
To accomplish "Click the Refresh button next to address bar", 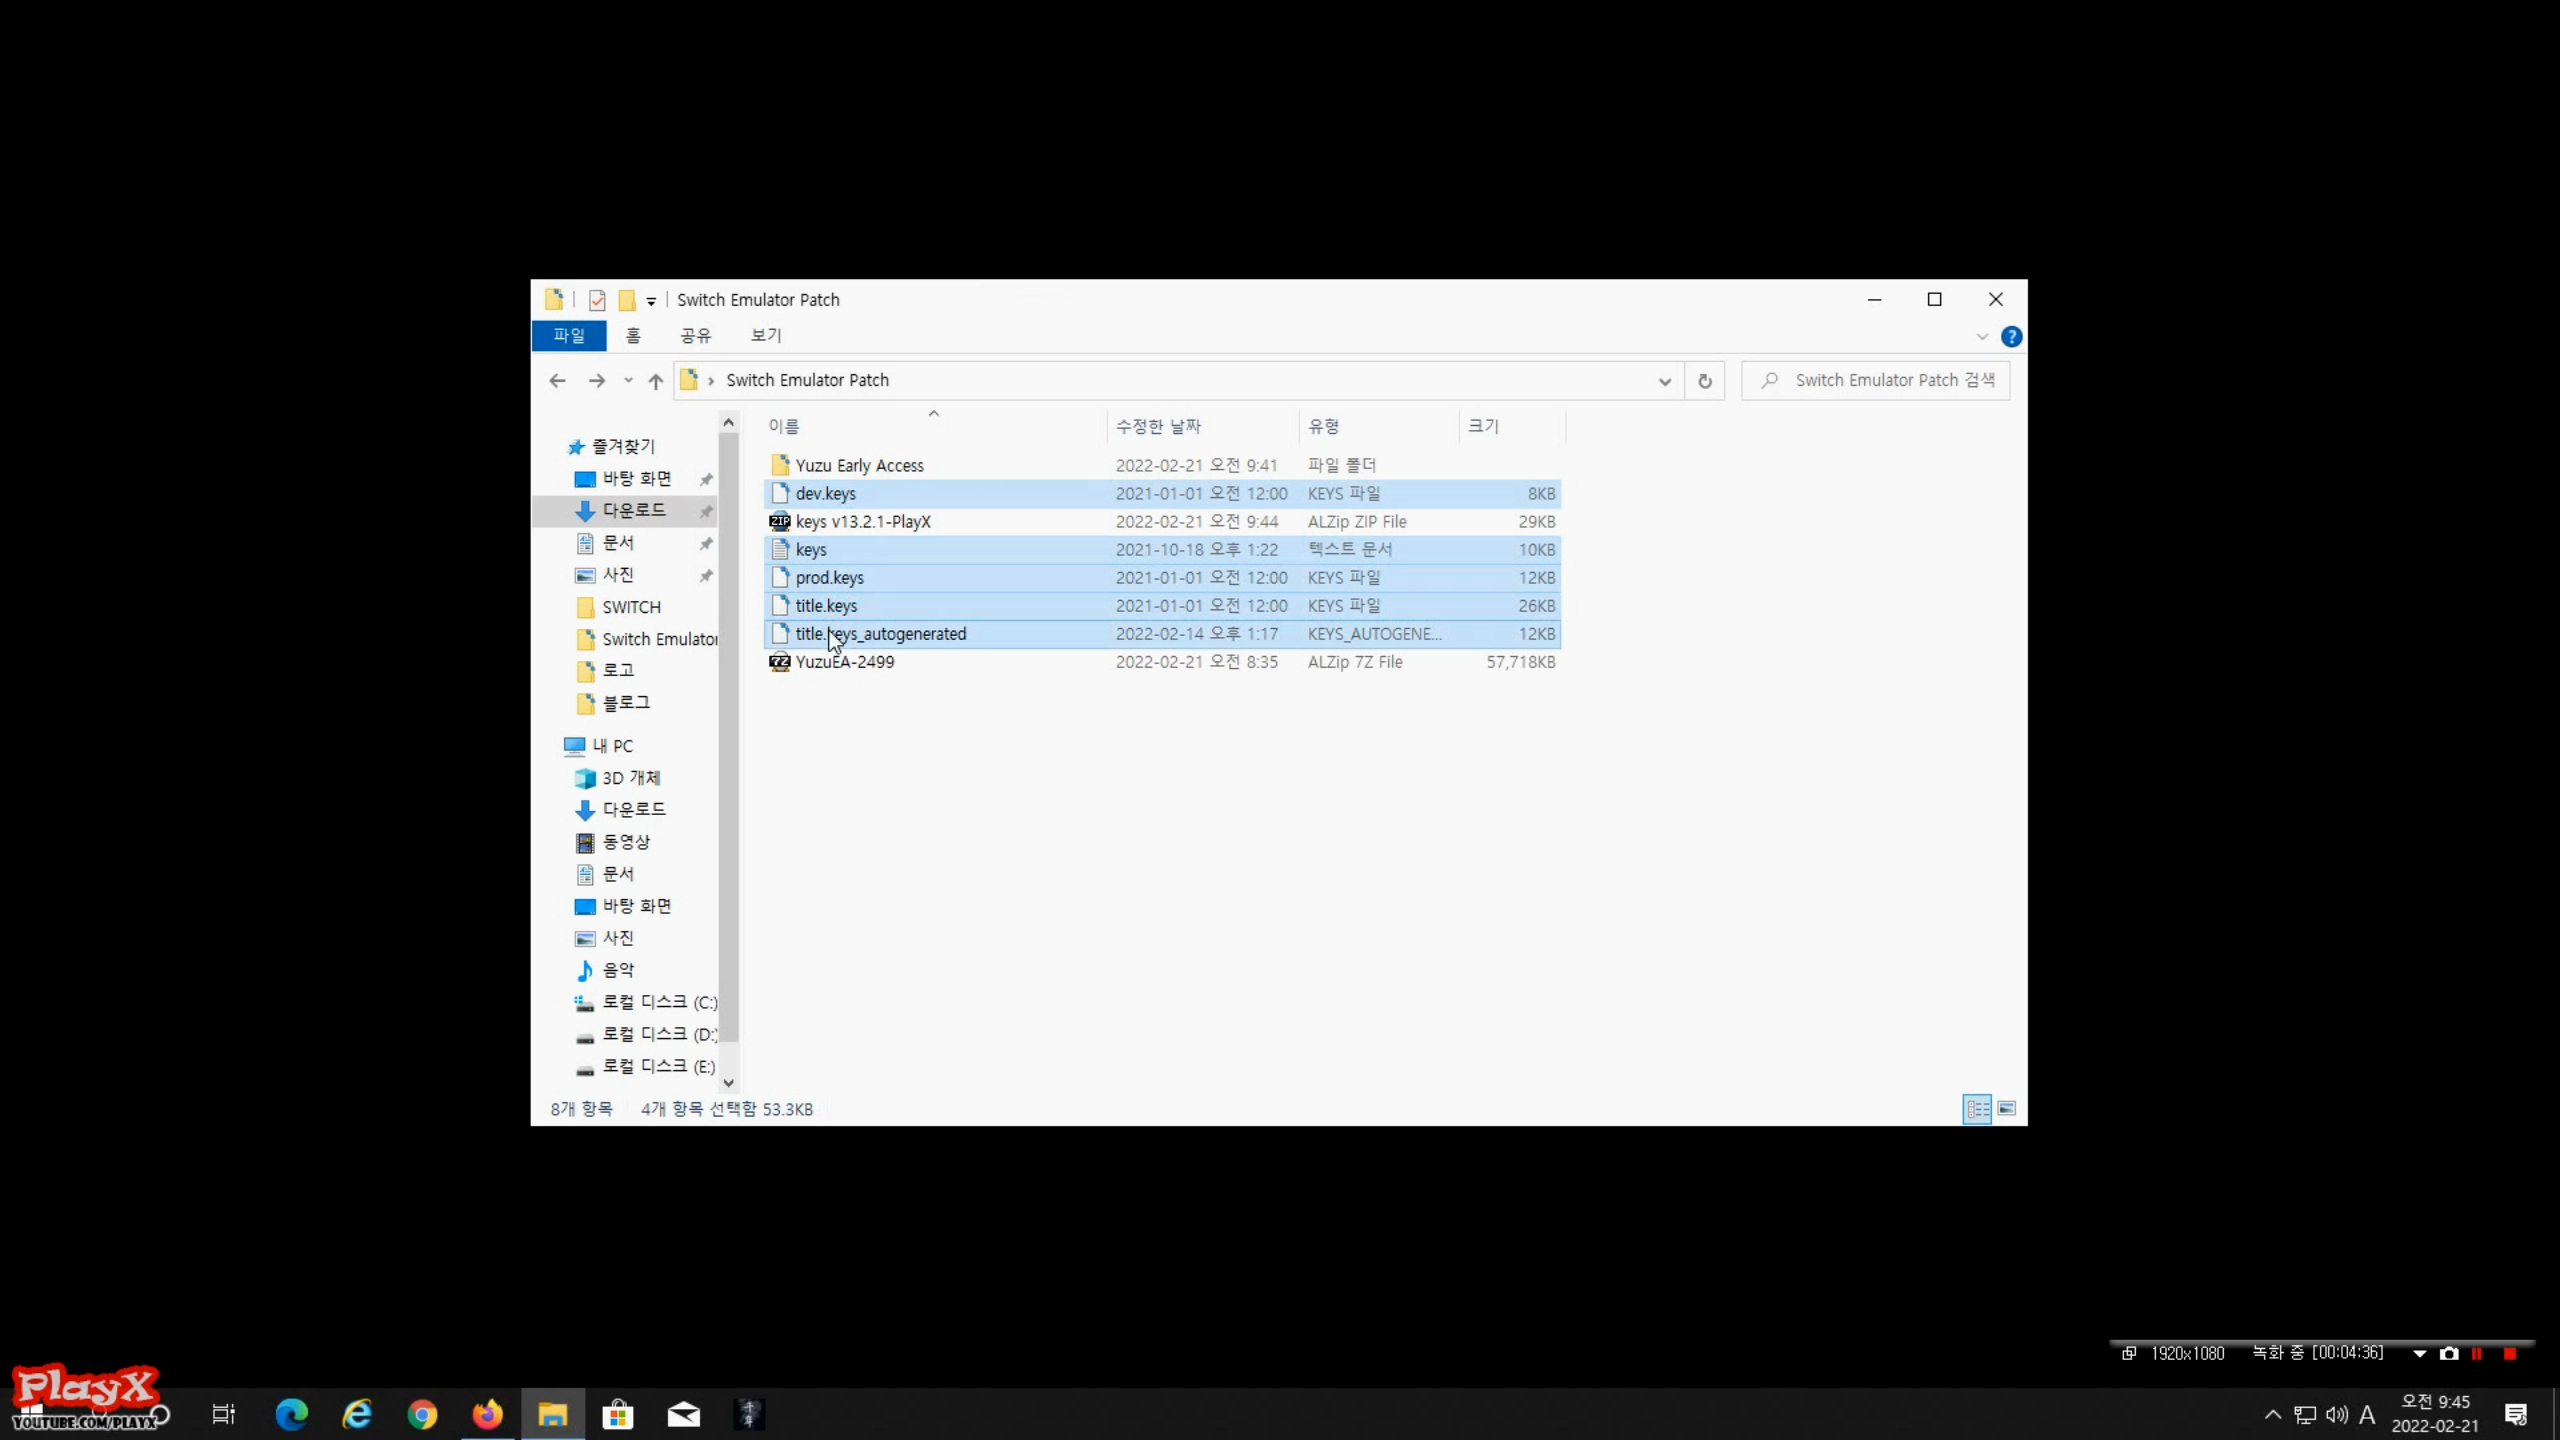I will (x=1705, y=381).
